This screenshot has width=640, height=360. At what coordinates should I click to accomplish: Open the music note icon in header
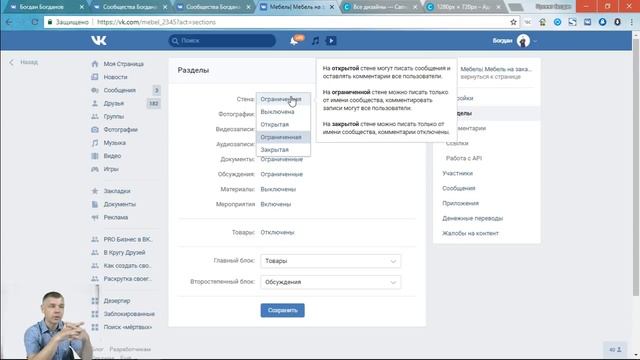pyautogui.click(x=315, y=40)
